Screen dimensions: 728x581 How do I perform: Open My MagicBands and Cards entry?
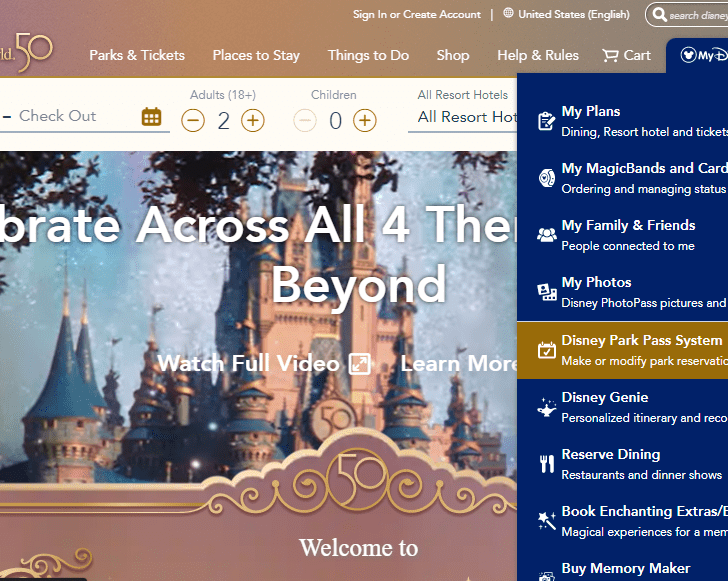(x=622, y=178)
